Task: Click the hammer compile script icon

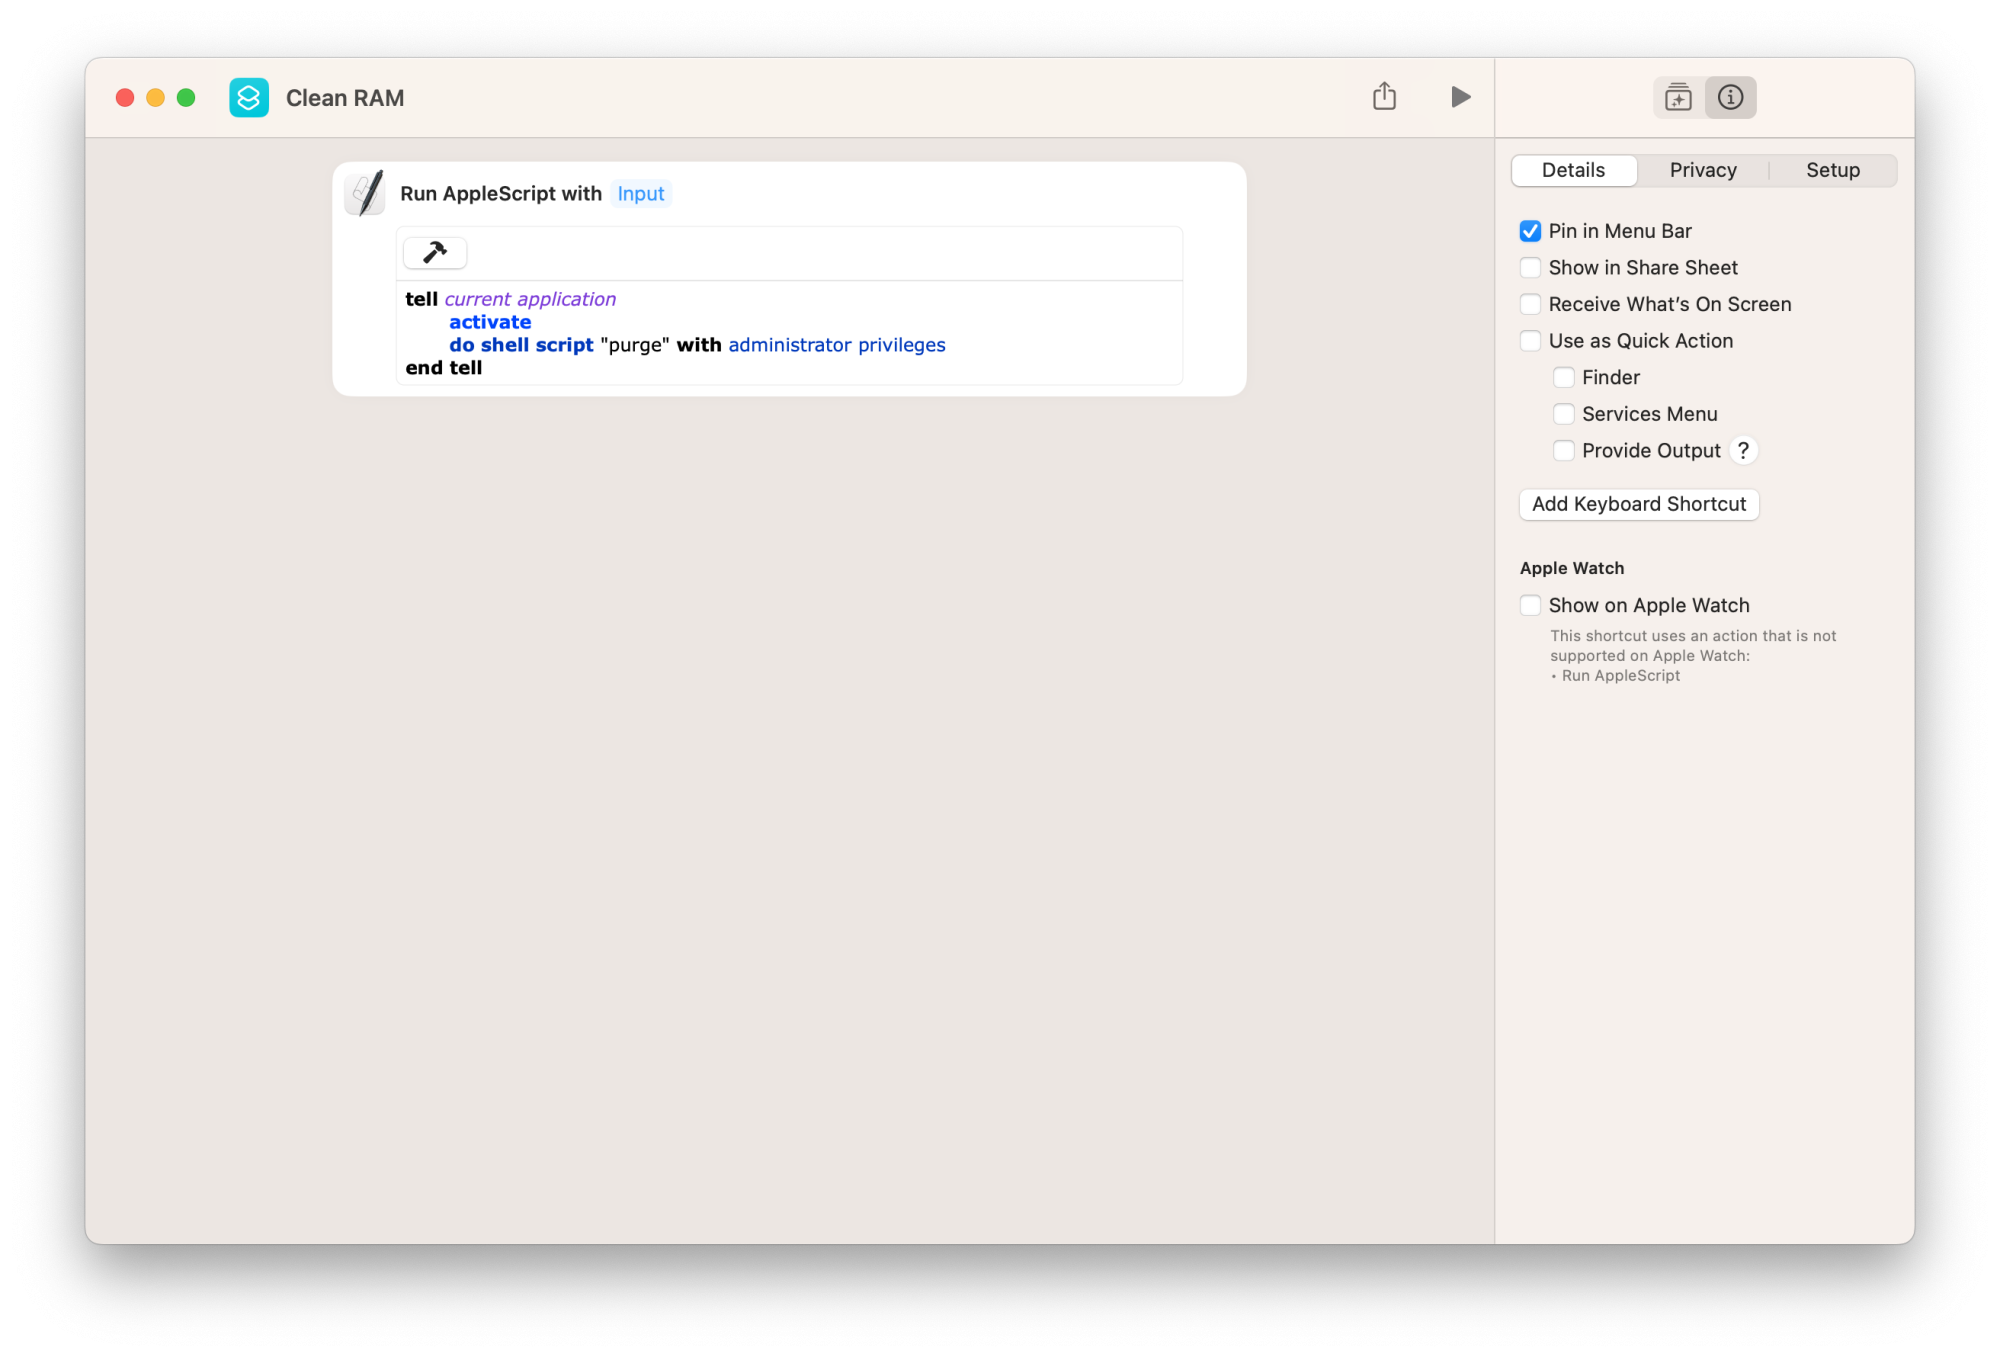Action: [435, 253]
